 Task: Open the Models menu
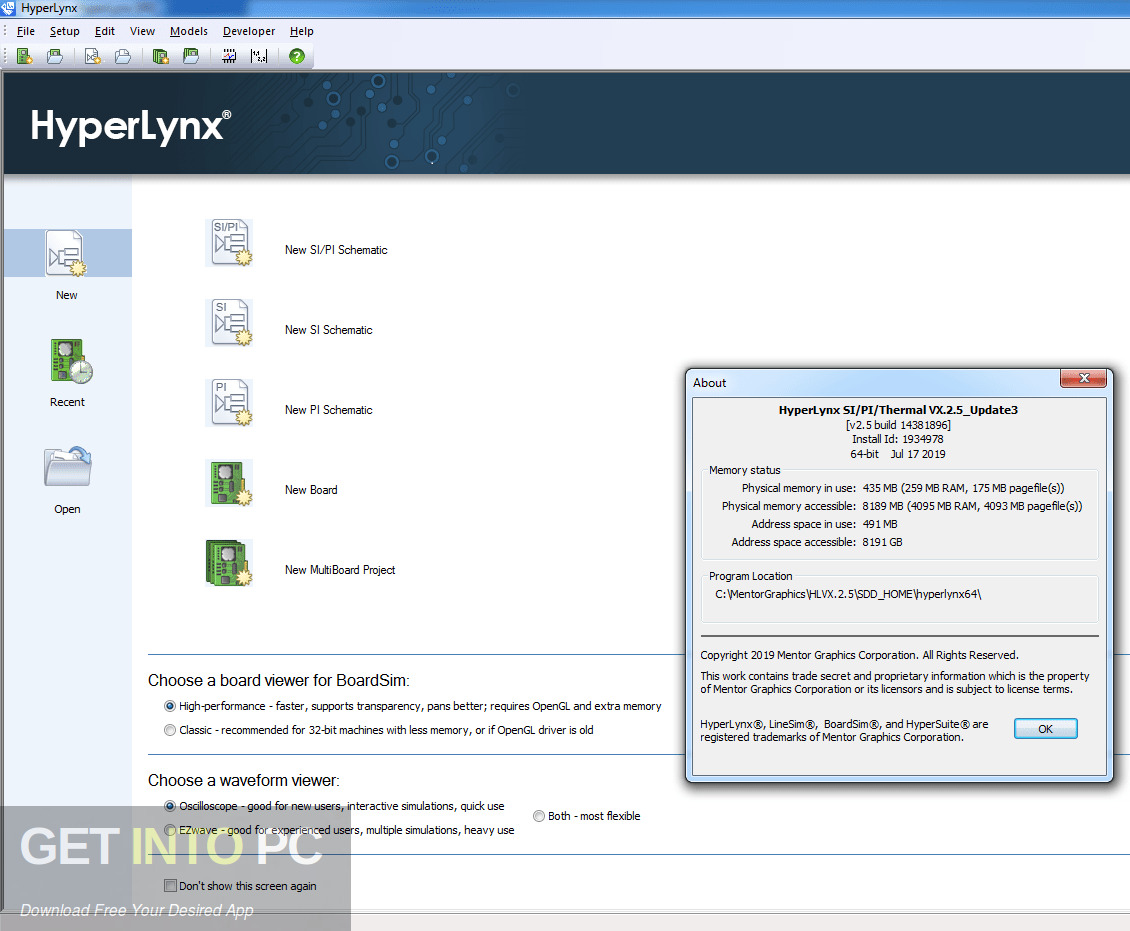click(189, 31)
